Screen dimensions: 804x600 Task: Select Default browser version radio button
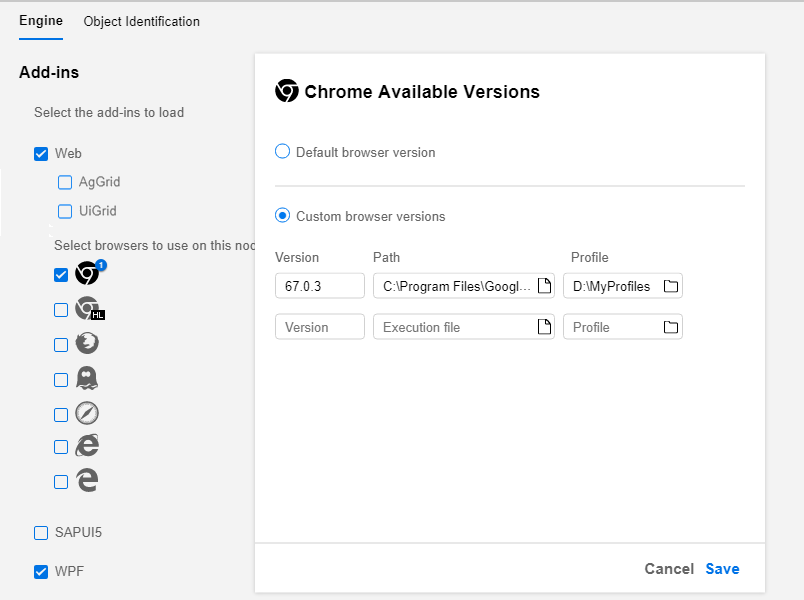[283, 152]
